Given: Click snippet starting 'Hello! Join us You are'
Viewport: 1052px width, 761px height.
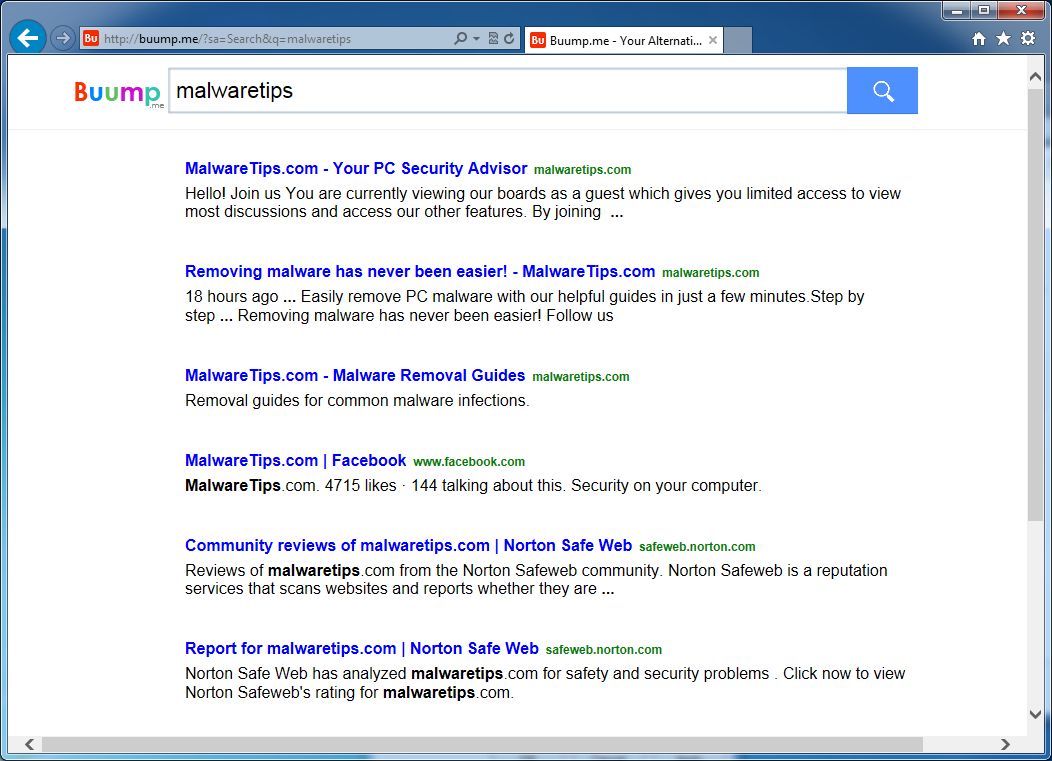Looking at the screenshot, I should (x=543, y=203).
